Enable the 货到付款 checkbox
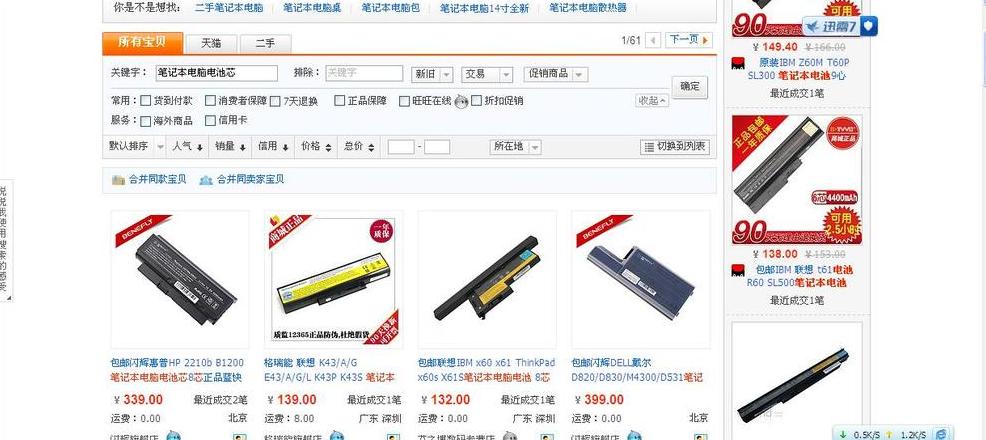 146,101
